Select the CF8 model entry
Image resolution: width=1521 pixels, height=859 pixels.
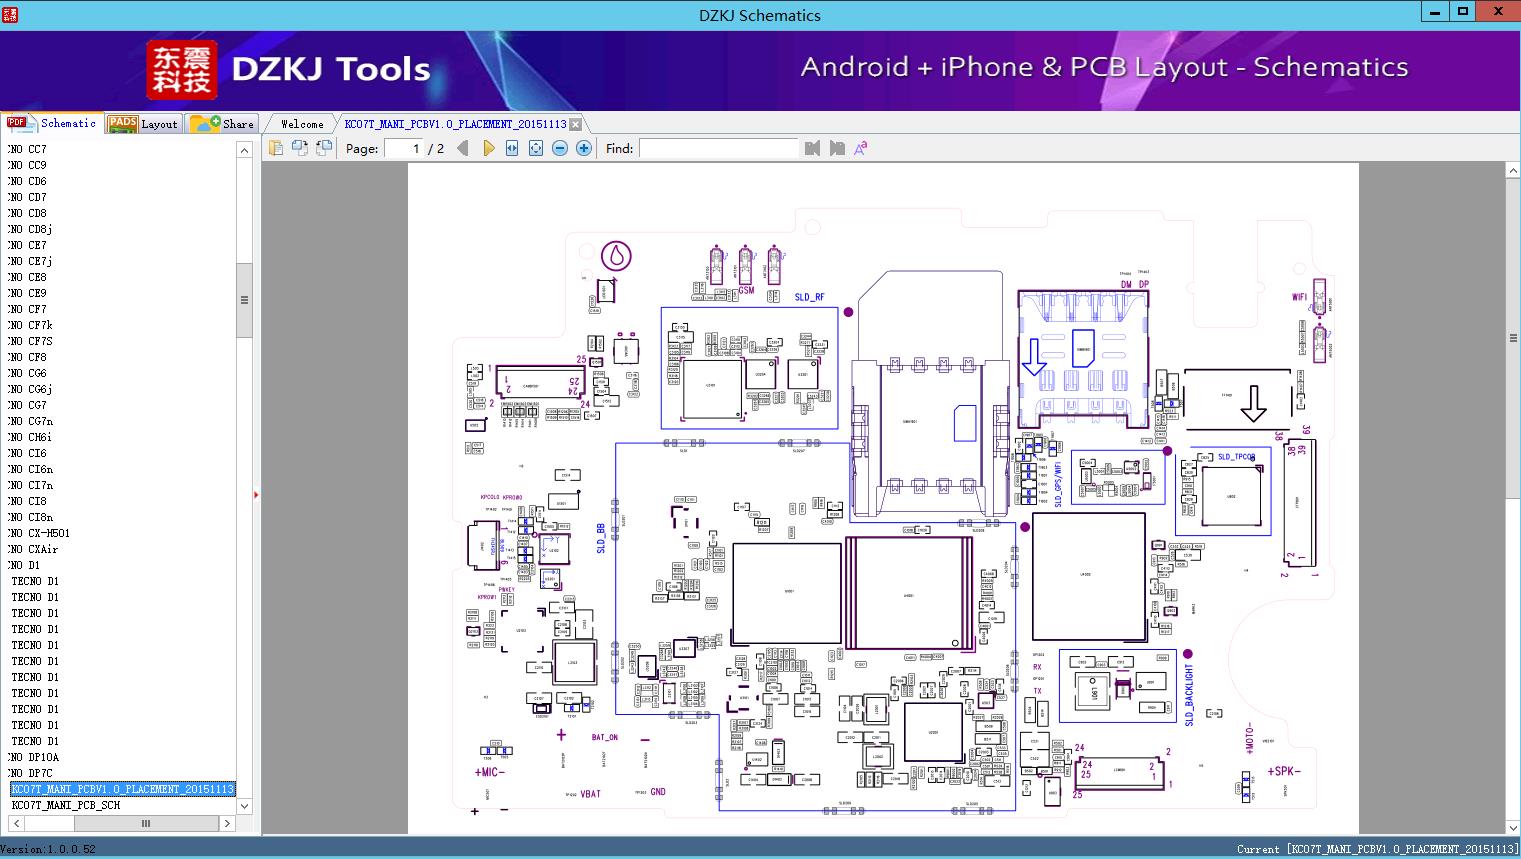(x=28, y=357)
